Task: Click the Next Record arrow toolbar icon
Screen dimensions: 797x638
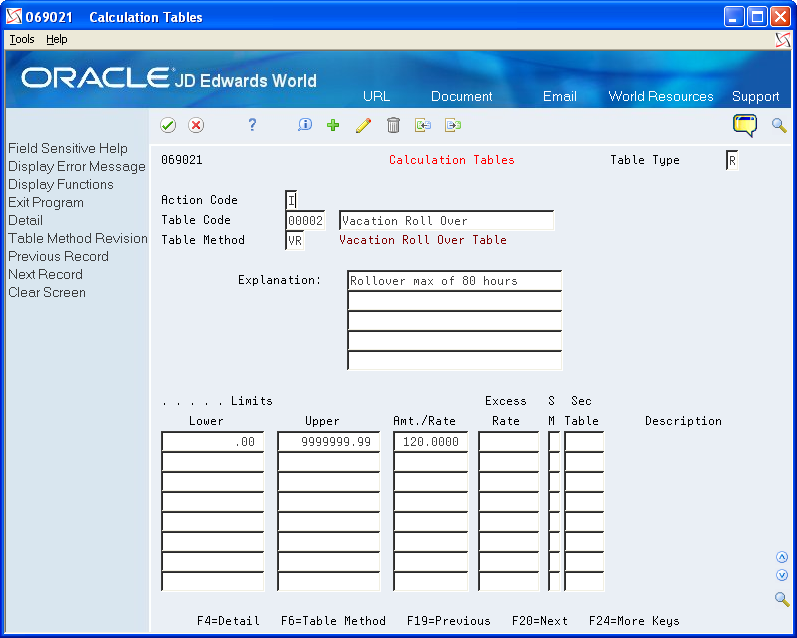Action: pyautogui.click(x=453, y=125)
